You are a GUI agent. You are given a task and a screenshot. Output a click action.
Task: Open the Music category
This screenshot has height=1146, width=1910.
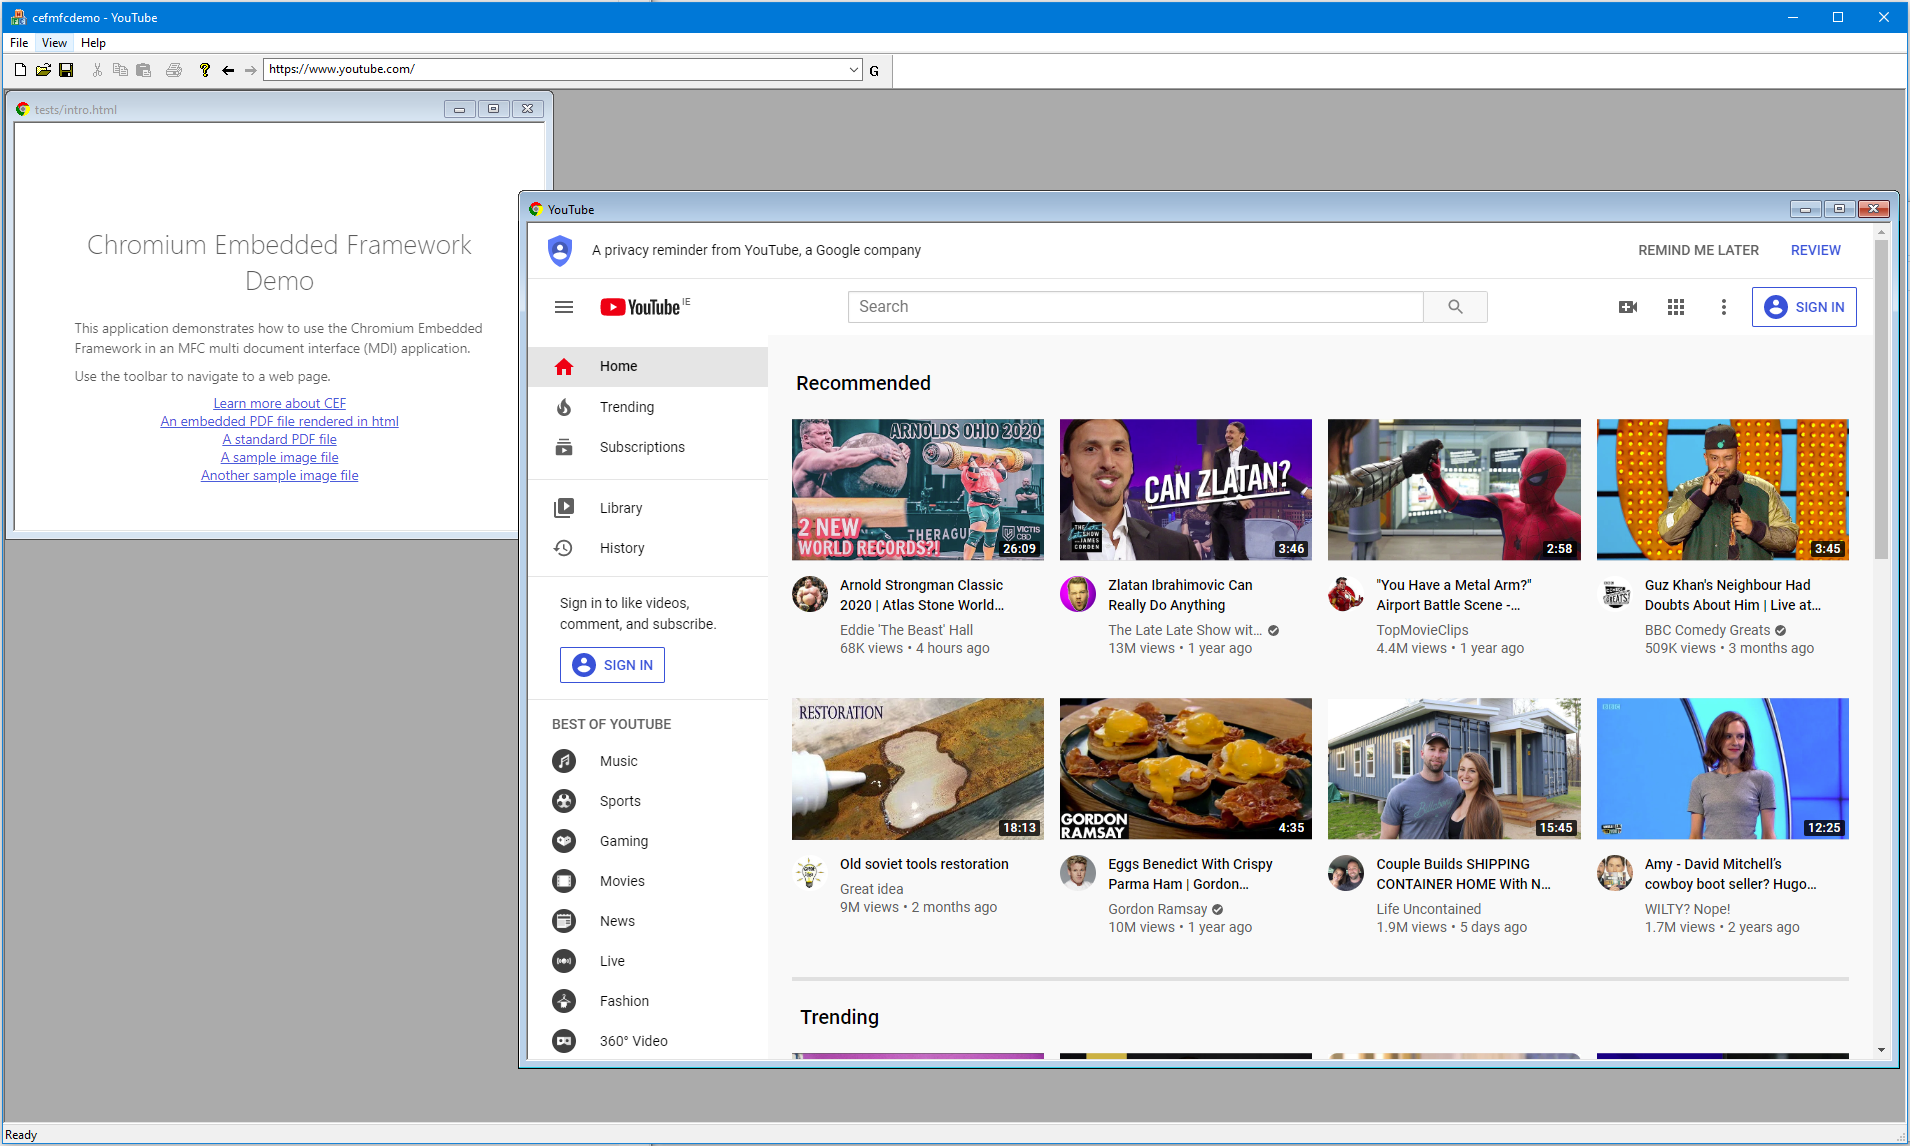pos(648,761)
